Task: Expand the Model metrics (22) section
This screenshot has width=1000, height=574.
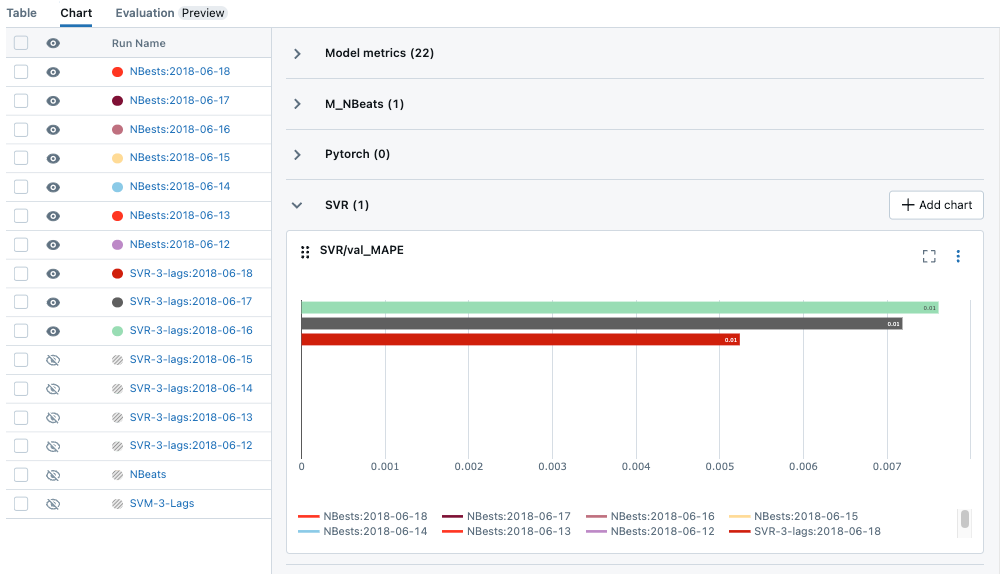Action: pos(297,53)
